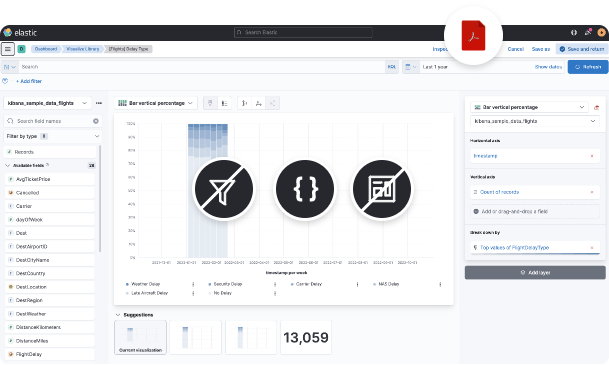Open the visual options toolbar icon
This screenshot has height=365, width=609.
click(x=210, y=103)
